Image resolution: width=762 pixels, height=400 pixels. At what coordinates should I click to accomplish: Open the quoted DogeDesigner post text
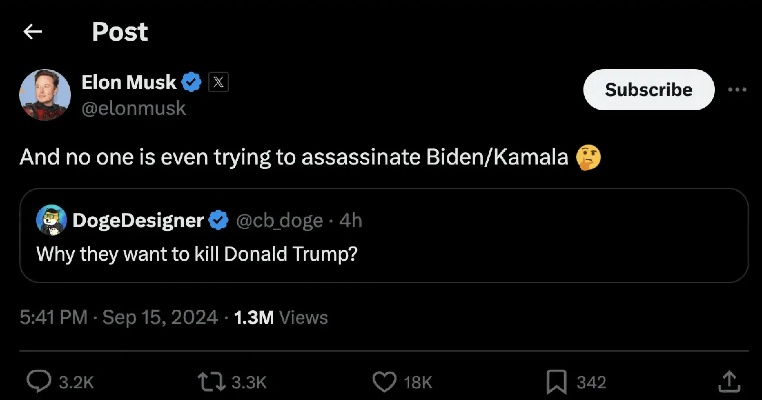pos(197,253)
